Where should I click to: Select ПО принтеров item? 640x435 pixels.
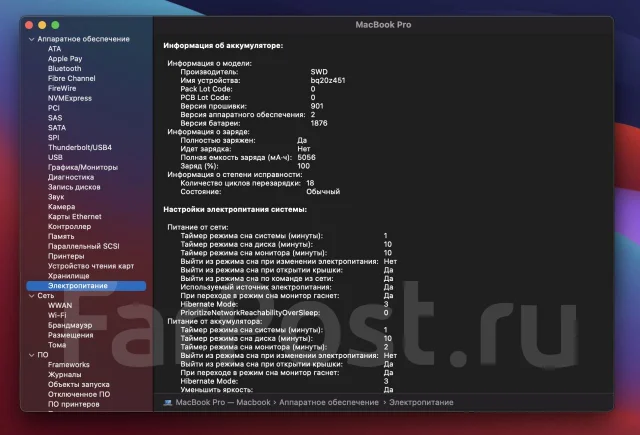[73, 404]
